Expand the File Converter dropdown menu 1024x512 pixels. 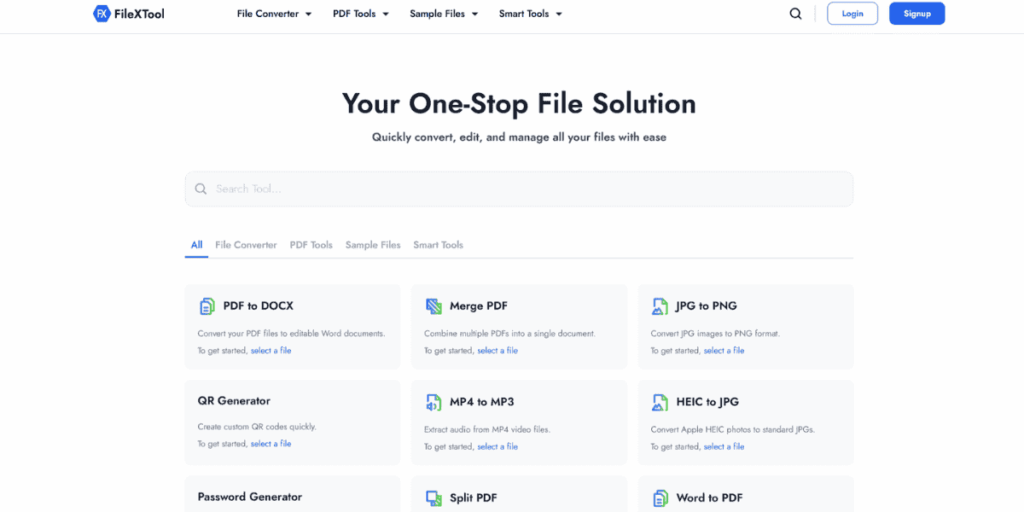(274, 14)
